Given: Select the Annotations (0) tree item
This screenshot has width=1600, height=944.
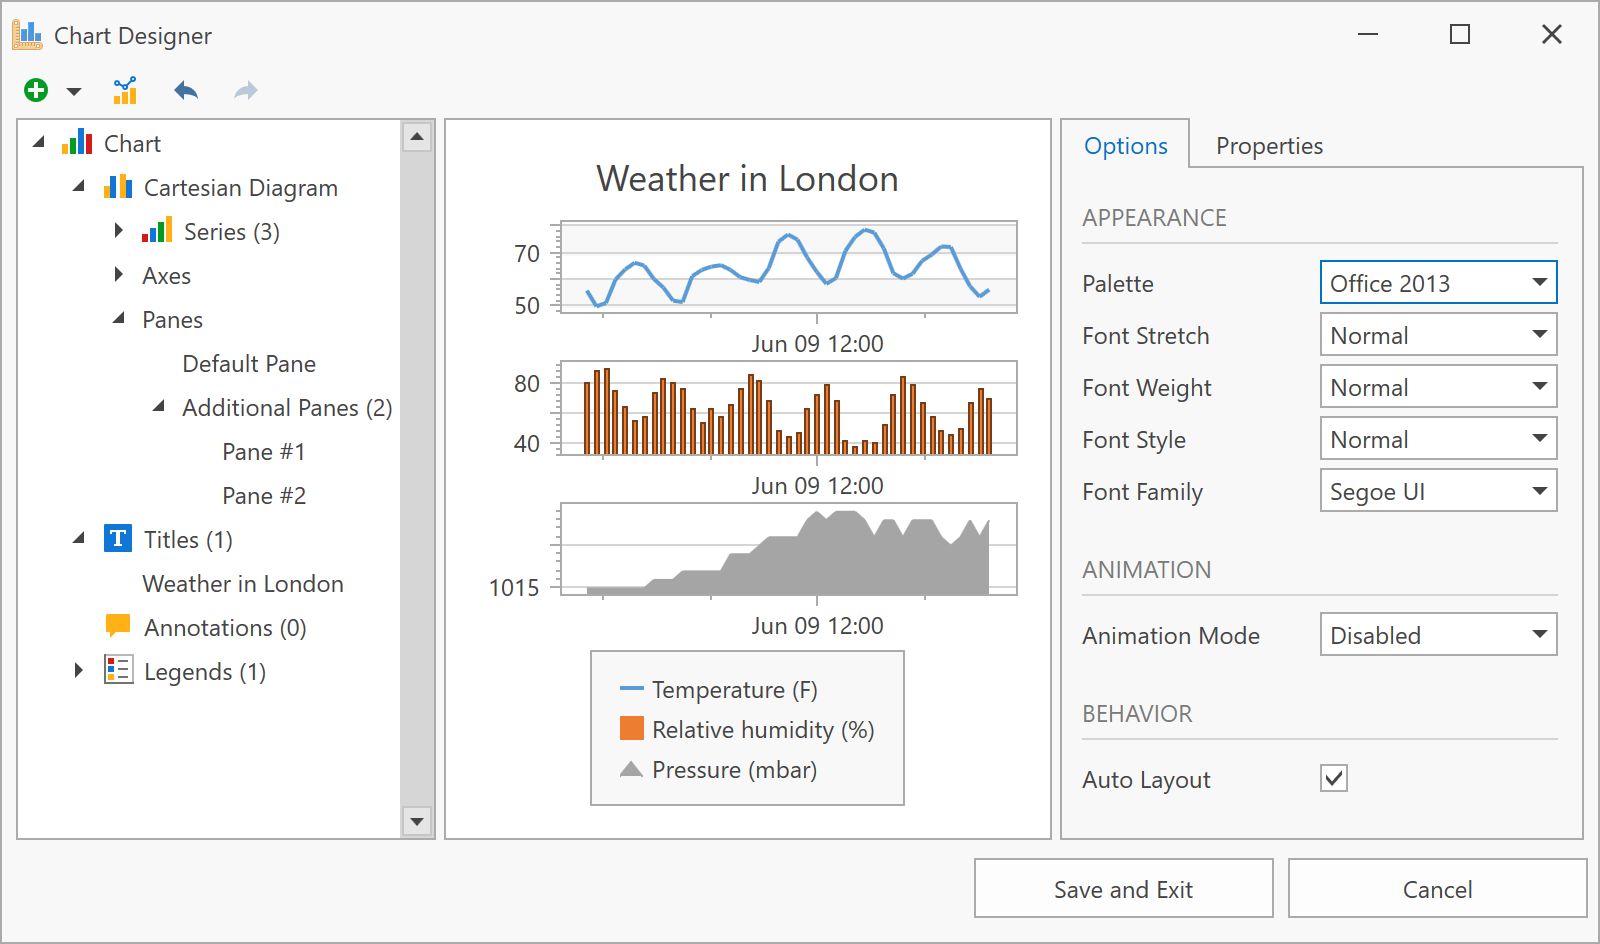Looking at the screenshot, I should pyautogui.click(x=225, y=628).
